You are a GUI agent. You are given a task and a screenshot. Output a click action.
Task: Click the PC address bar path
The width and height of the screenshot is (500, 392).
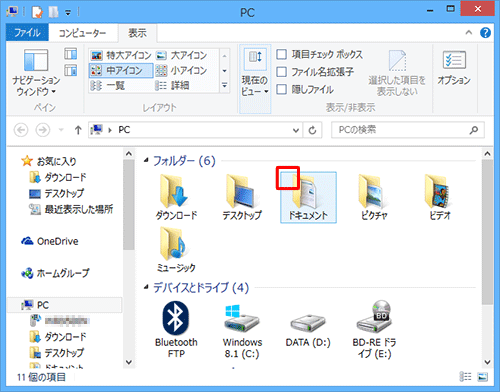124,130
